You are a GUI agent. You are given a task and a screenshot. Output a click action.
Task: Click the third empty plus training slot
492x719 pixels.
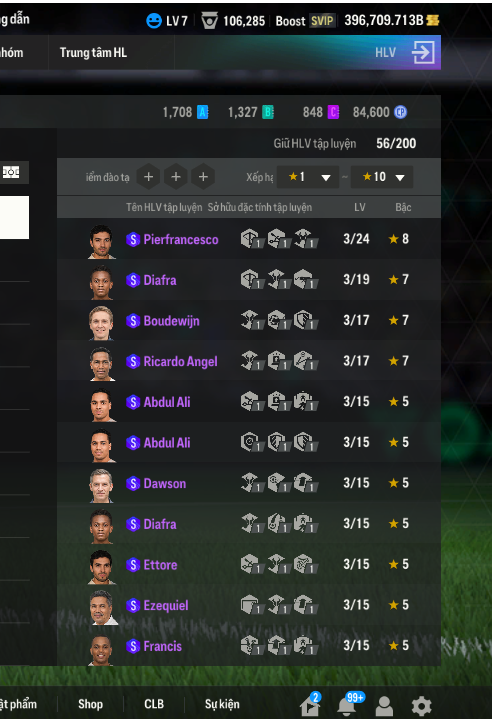point(203,177)
